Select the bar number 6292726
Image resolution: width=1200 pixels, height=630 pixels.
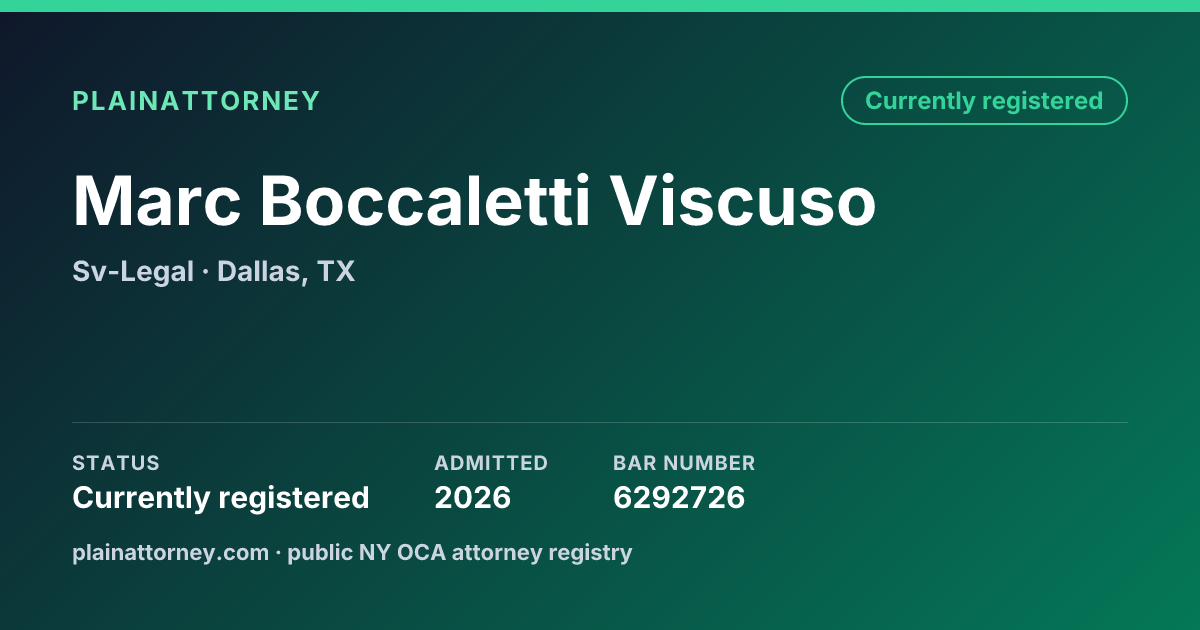679,497
